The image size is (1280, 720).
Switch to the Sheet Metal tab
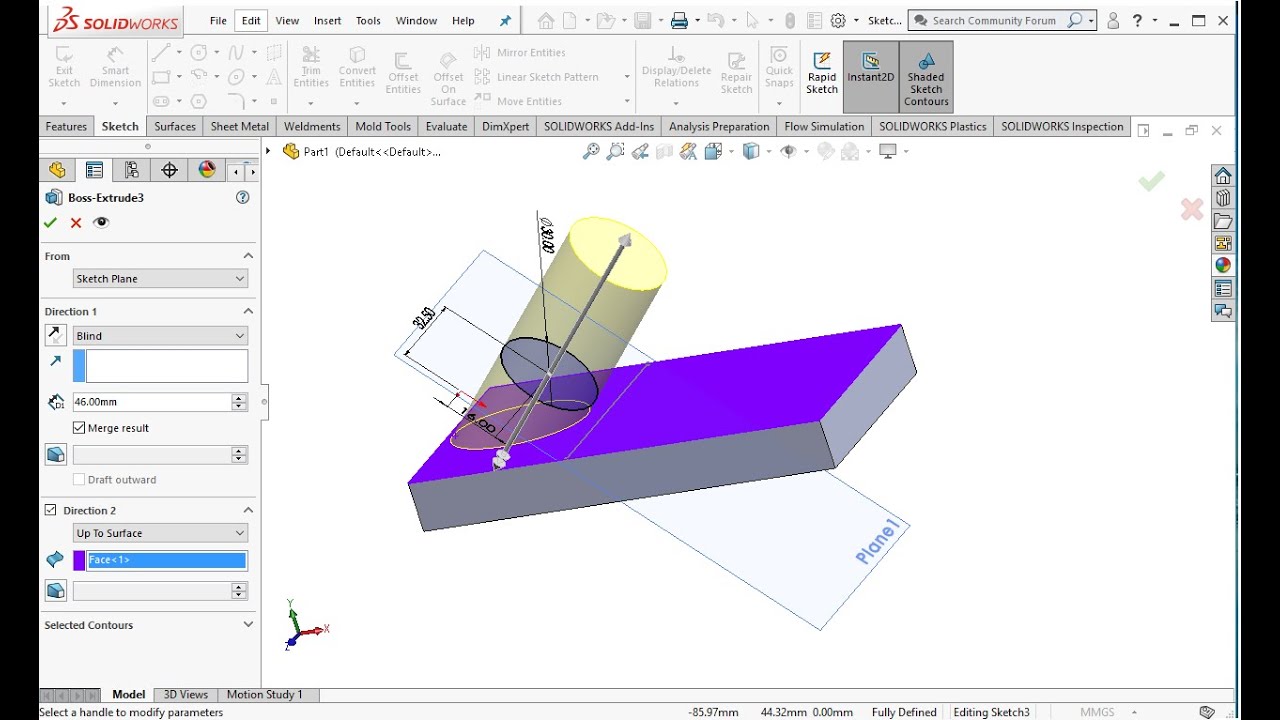click(240, 126)
